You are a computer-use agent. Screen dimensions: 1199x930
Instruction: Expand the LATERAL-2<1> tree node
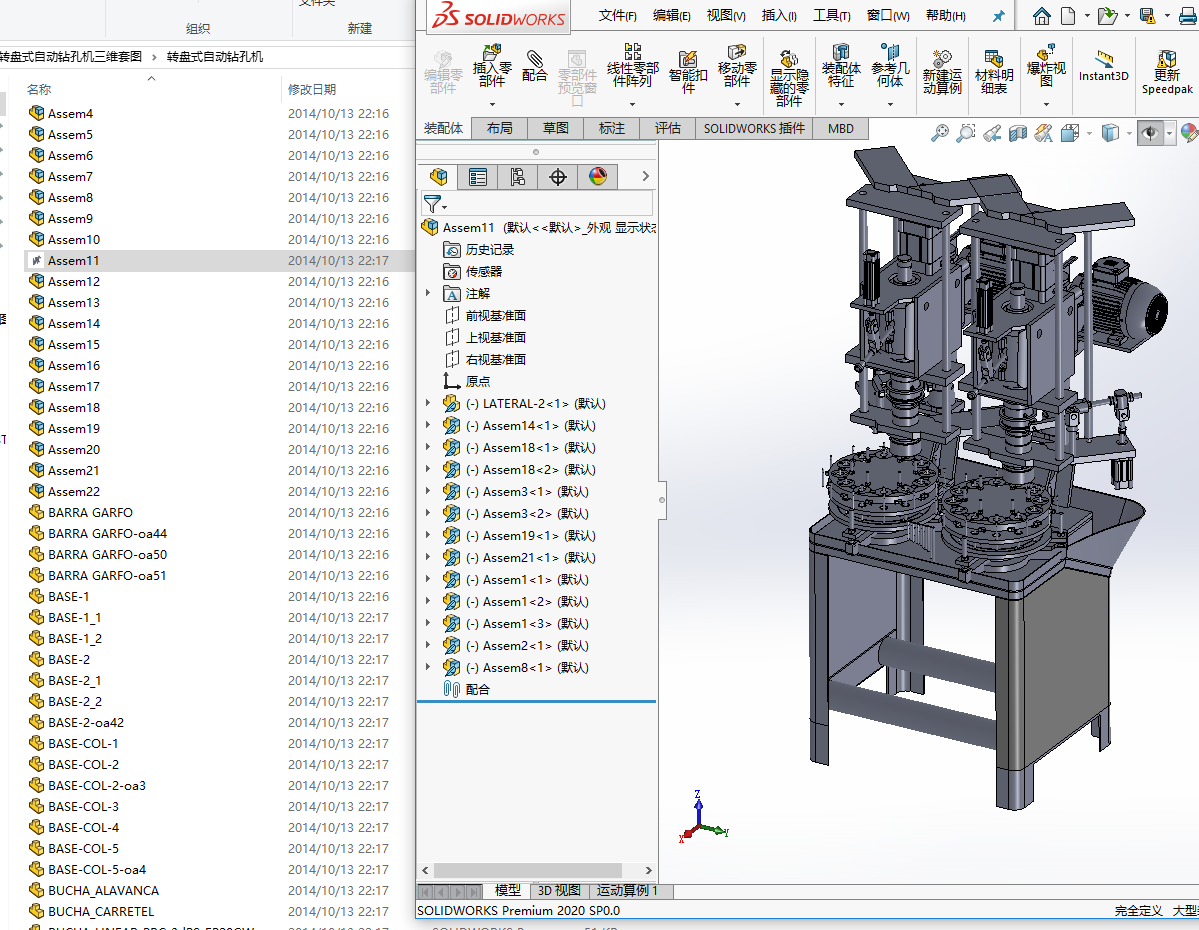[428, 403]
